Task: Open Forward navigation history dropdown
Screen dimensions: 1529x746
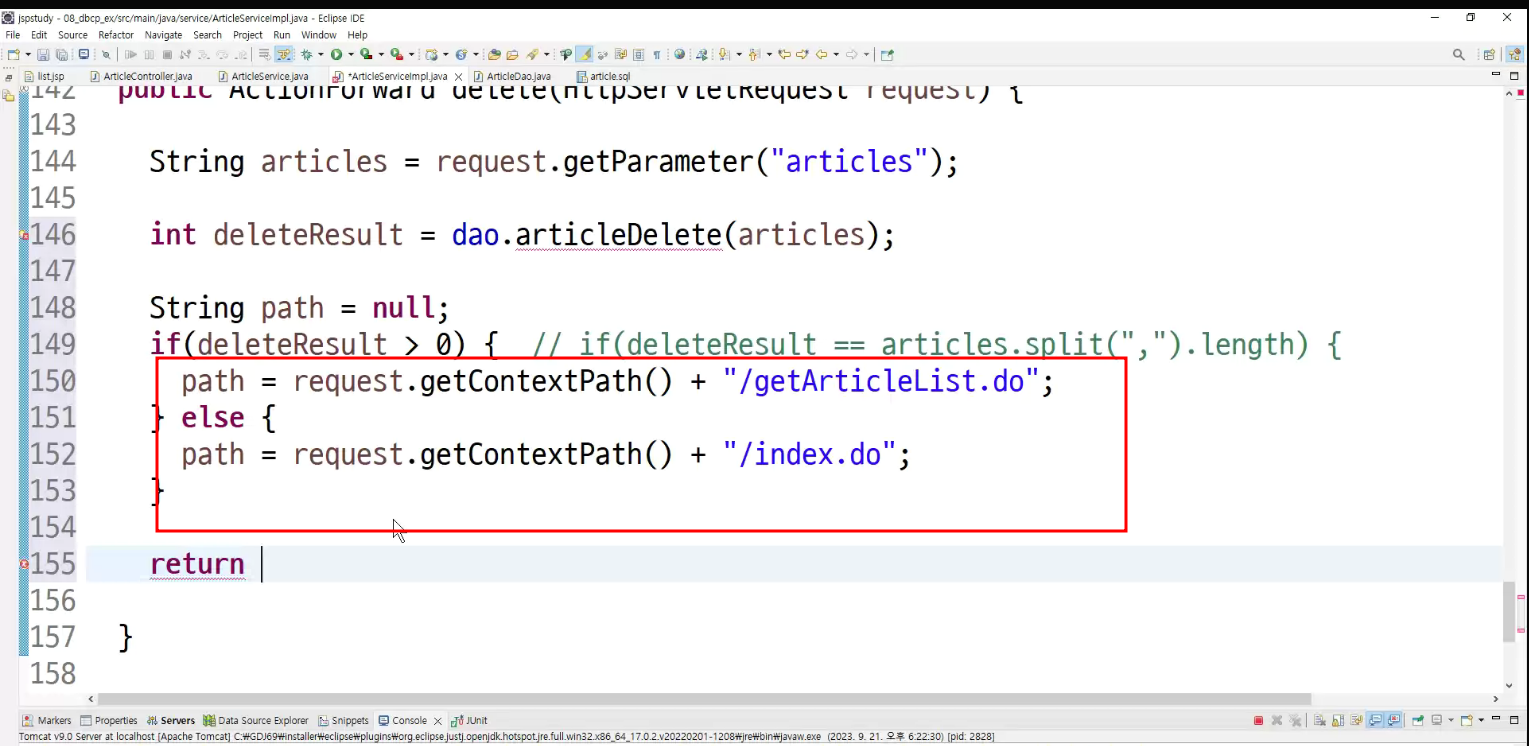Action: (866, 54)
